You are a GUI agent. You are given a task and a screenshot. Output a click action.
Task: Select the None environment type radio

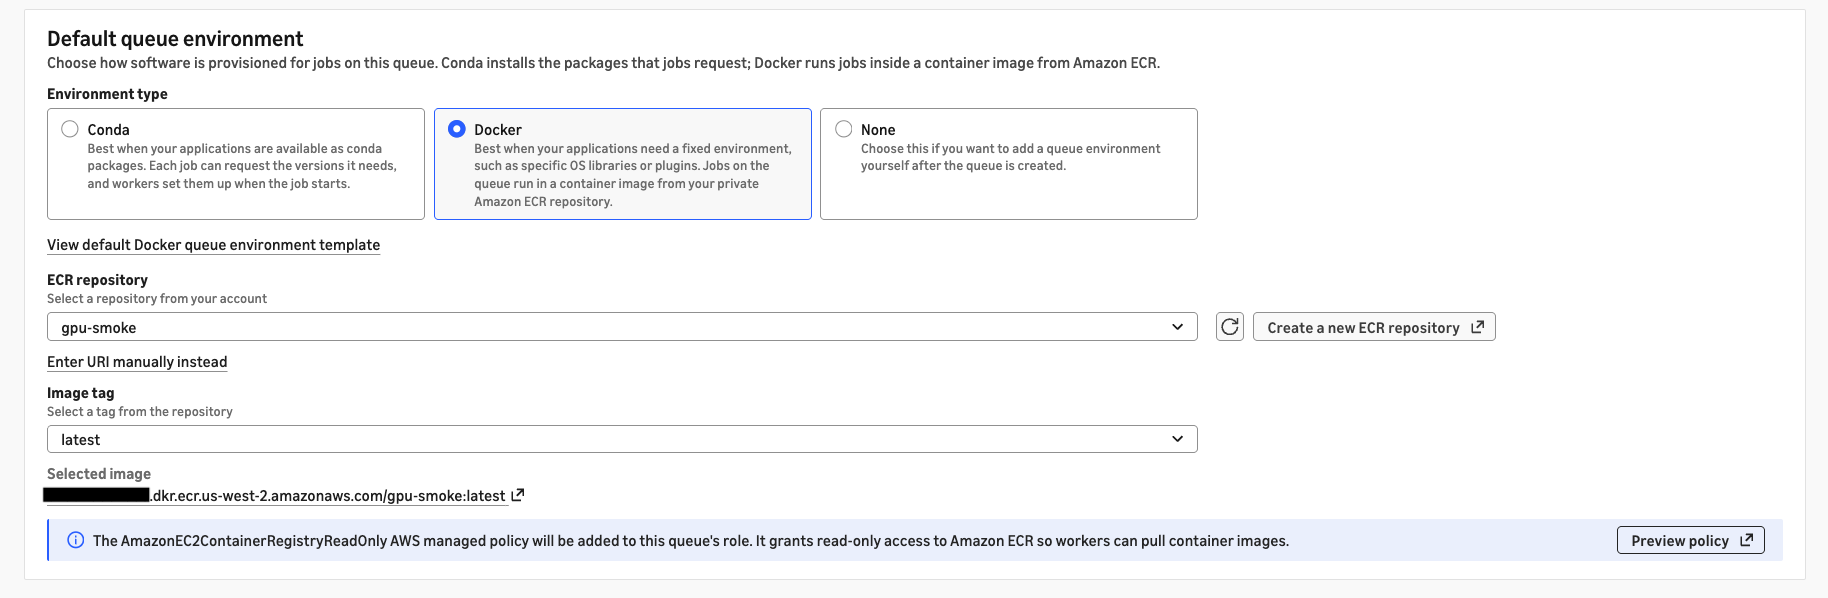[x=844, y=129]
